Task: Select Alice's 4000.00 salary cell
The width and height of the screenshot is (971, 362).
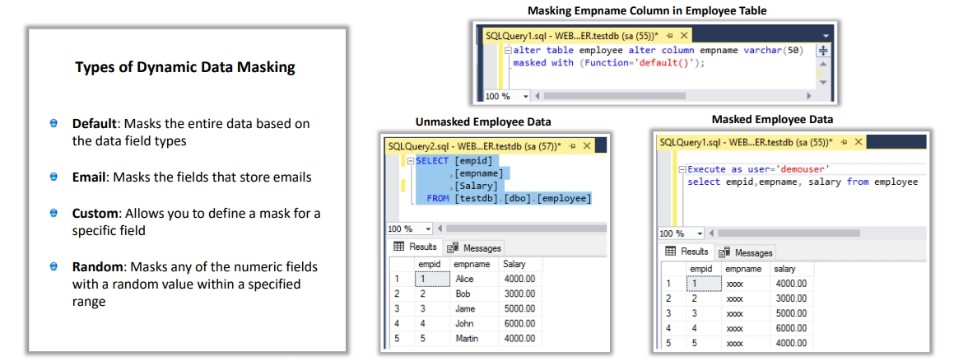Action: (520, 279)
